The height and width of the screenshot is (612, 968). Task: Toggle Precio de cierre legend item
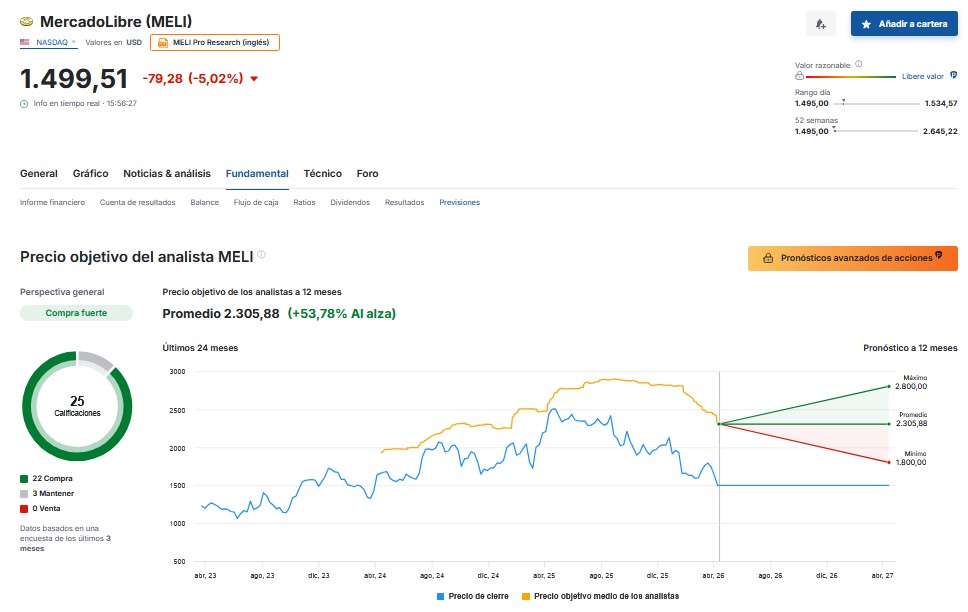tap(472, 597)
